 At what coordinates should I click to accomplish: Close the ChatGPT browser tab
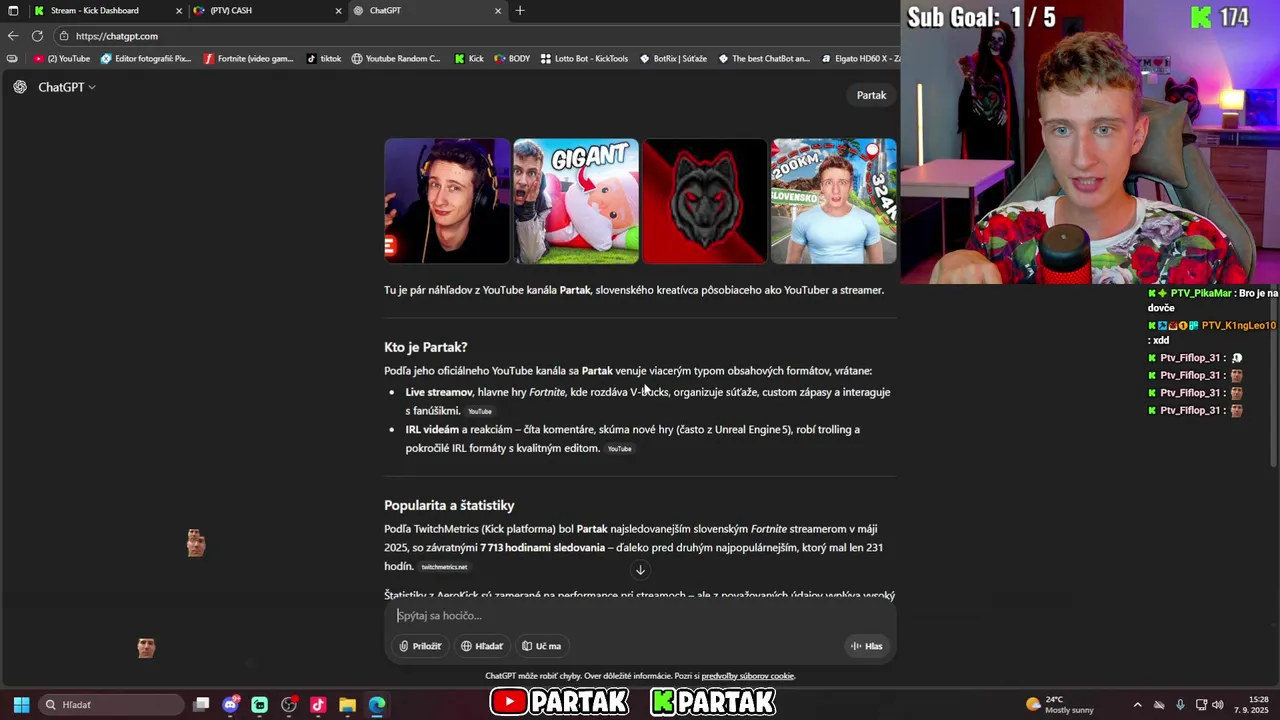(498, 11)
